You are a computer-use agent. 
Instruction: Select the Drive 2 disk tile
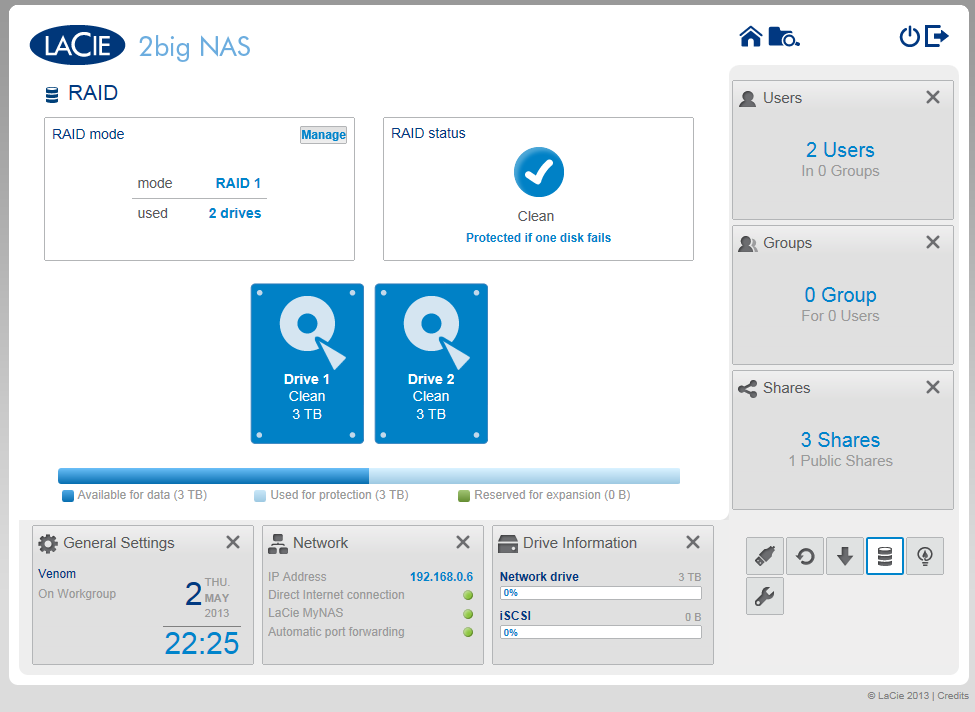coord(431,364)
